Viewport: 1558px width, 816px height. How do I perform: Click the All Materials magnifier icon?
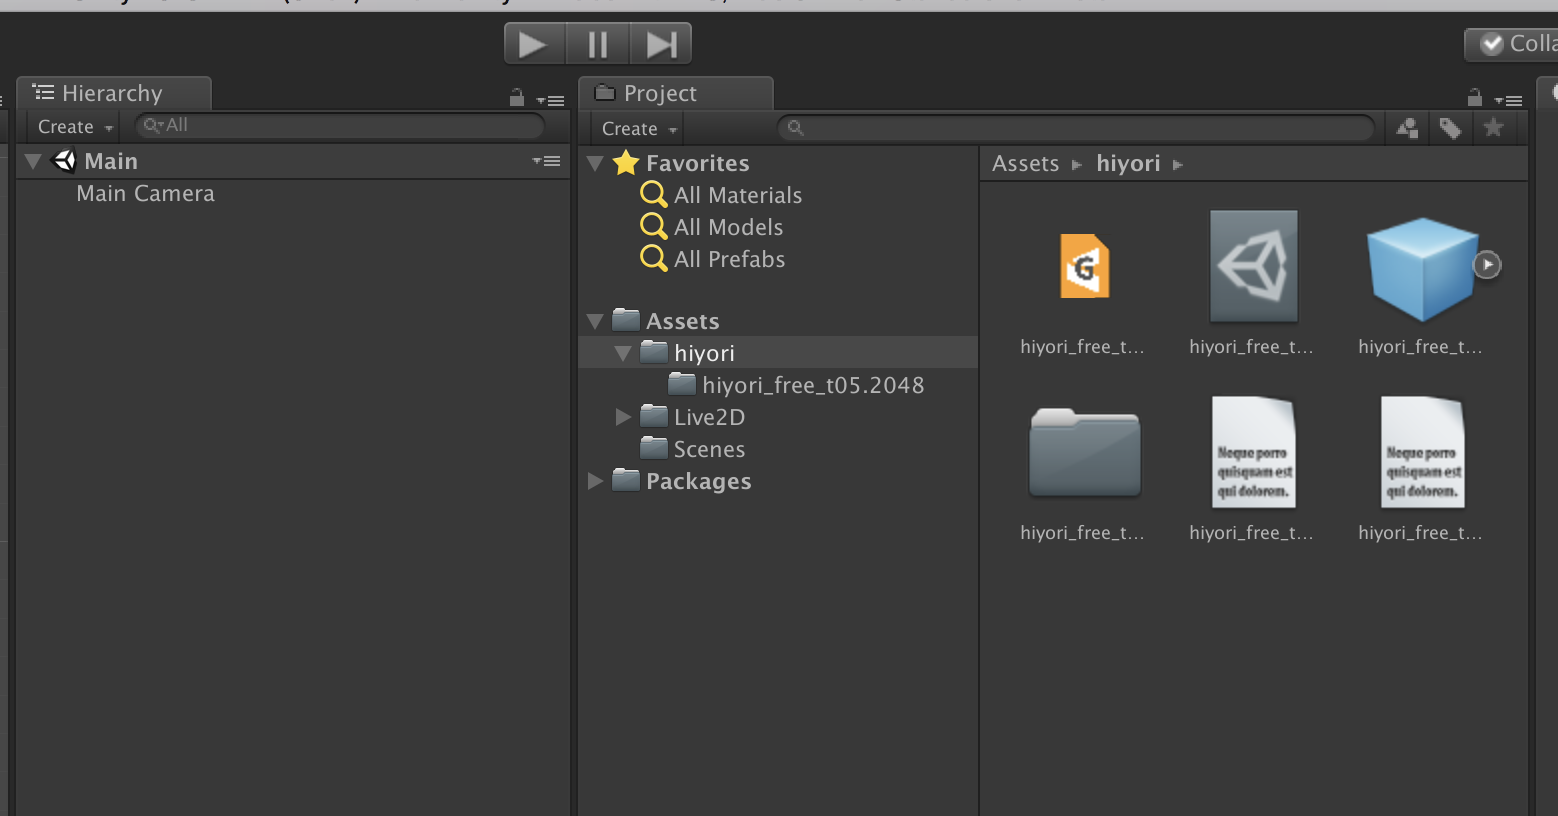point(654,195)
